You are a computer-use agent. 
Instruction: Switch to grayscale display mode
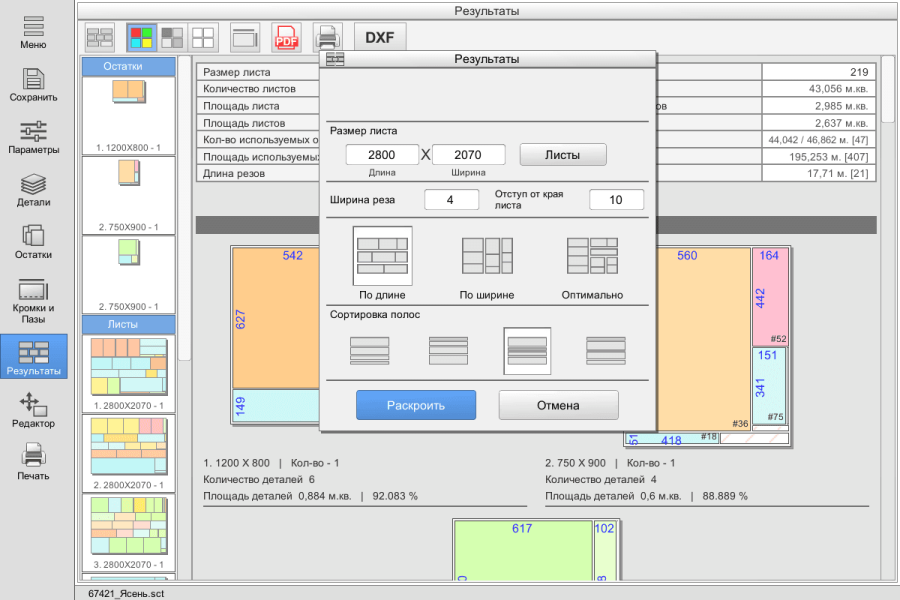172,37
